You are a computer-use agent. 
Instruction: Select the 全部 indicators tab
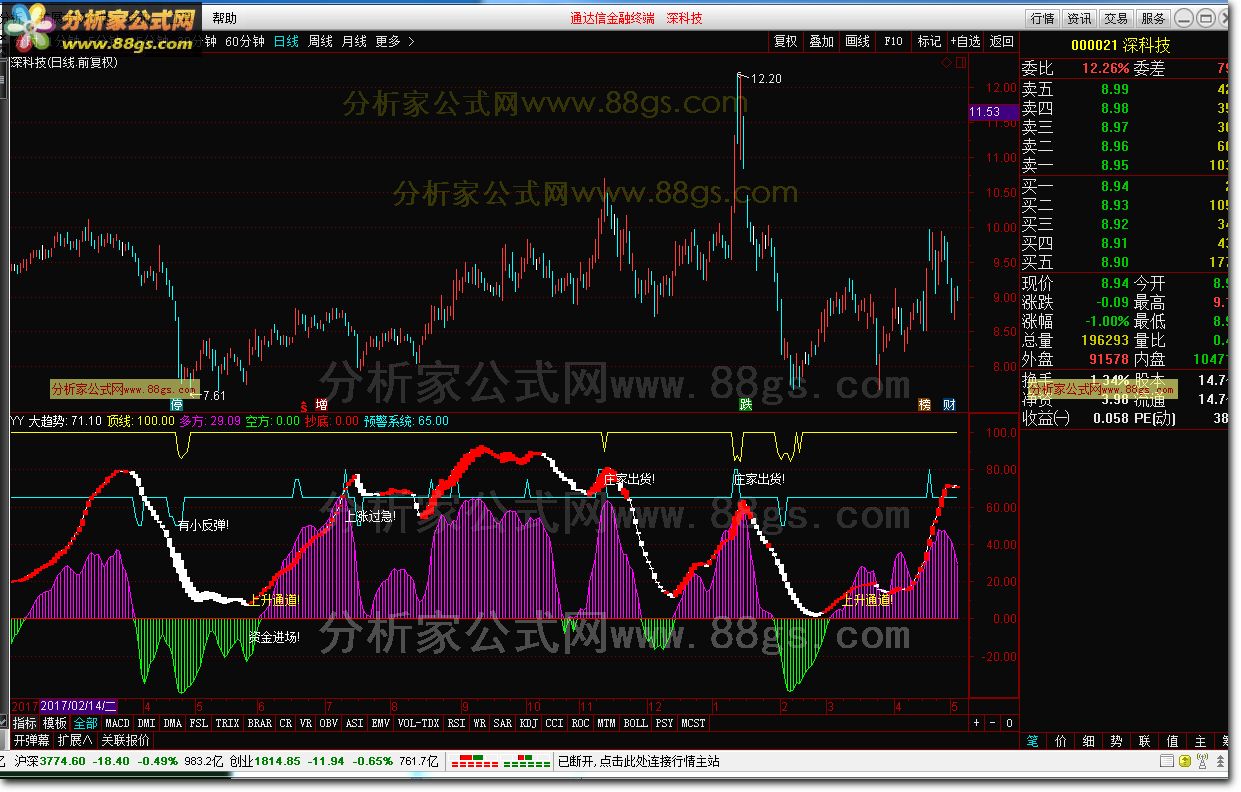pyautogui.click(x=85, y=723)
